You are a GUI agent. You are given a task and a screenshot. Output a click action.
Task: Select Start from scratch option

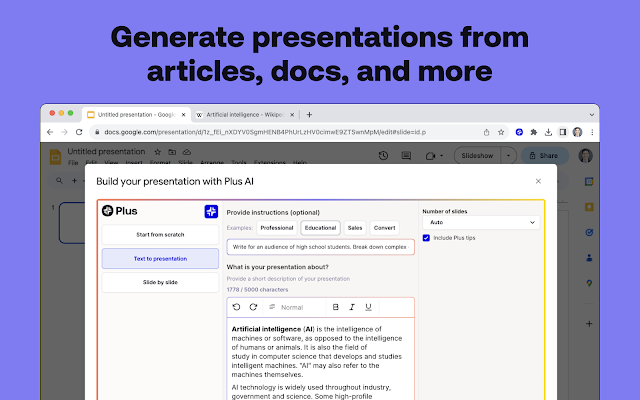[x=160, y=234]
